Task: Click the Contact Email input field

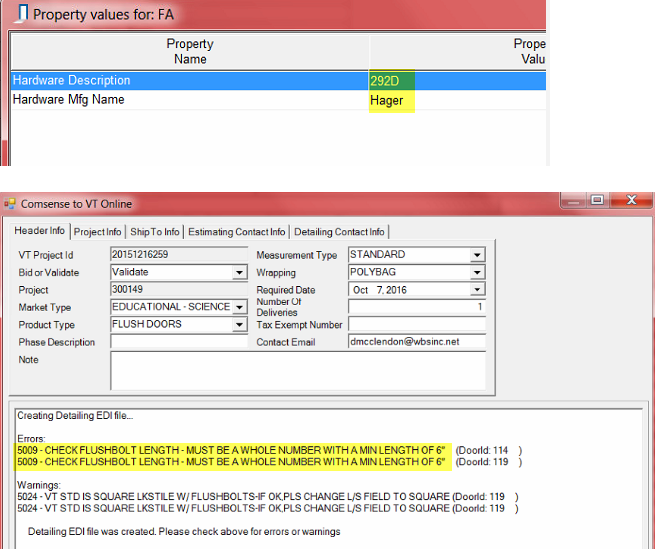Action: tap(415, 342)
